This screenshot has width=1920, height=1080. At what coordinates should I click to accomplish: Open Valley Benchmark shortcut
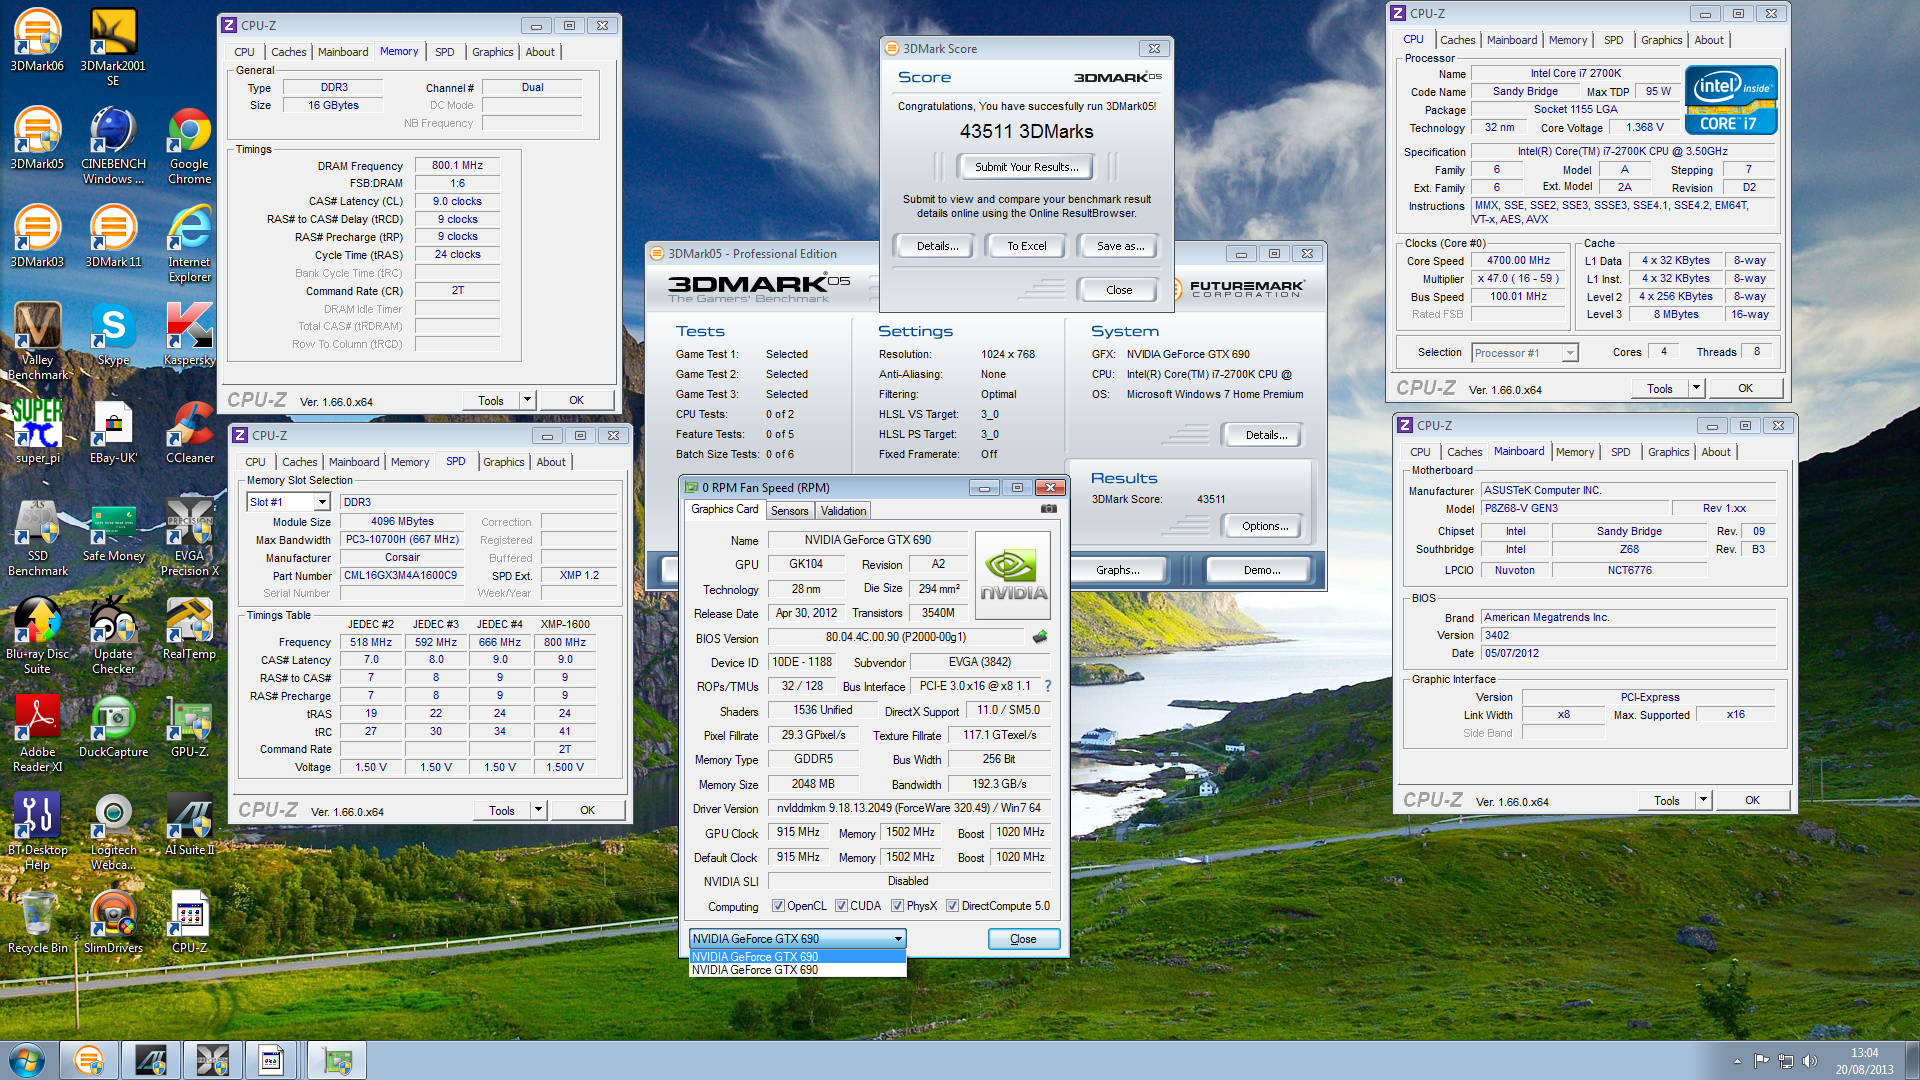(x=37, y=341)
